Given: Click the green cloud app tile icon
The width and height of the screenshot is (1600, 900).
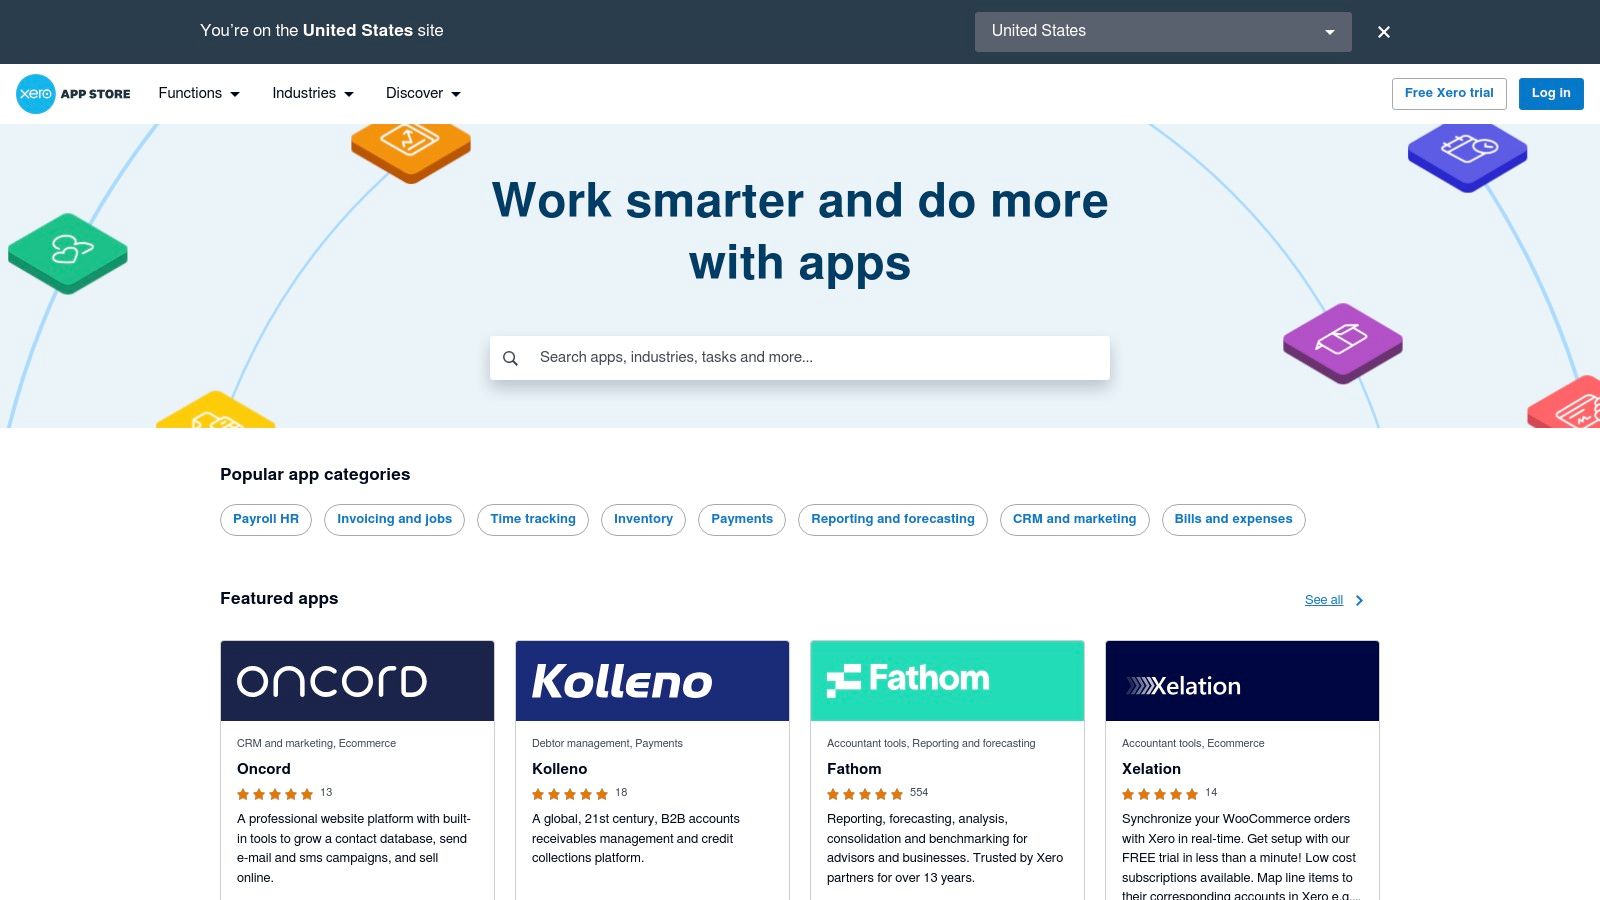Looking at the screenshot, I should click(x=66, y=253).
